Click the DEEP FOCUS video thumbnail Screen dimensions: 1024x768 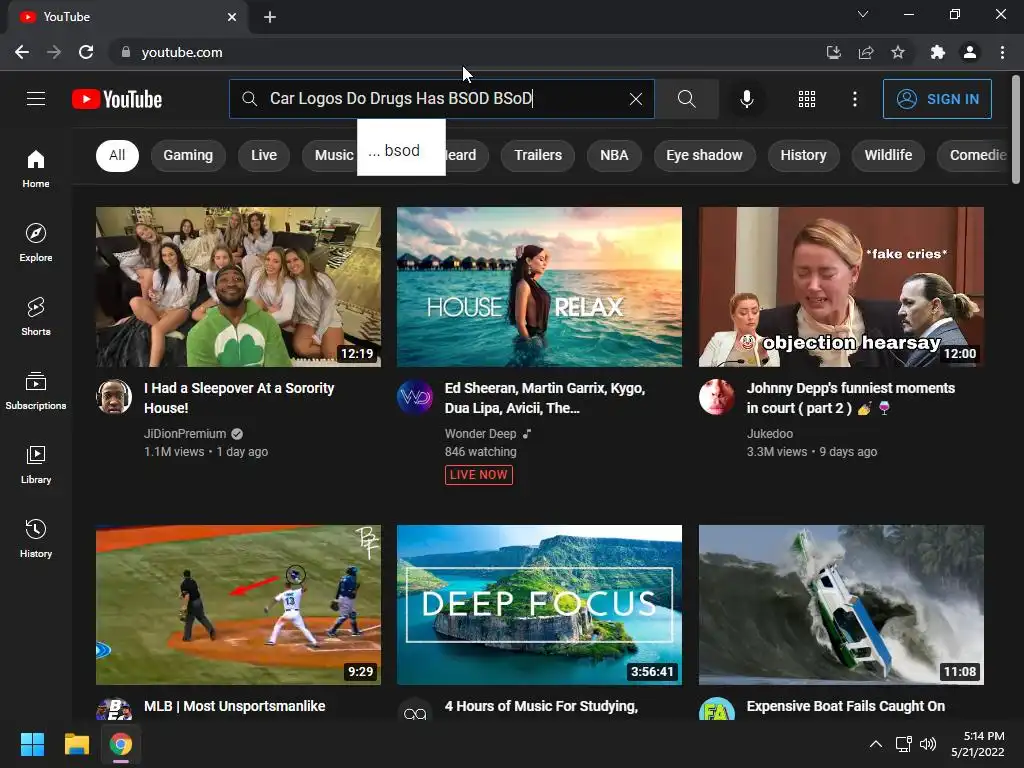539,605
